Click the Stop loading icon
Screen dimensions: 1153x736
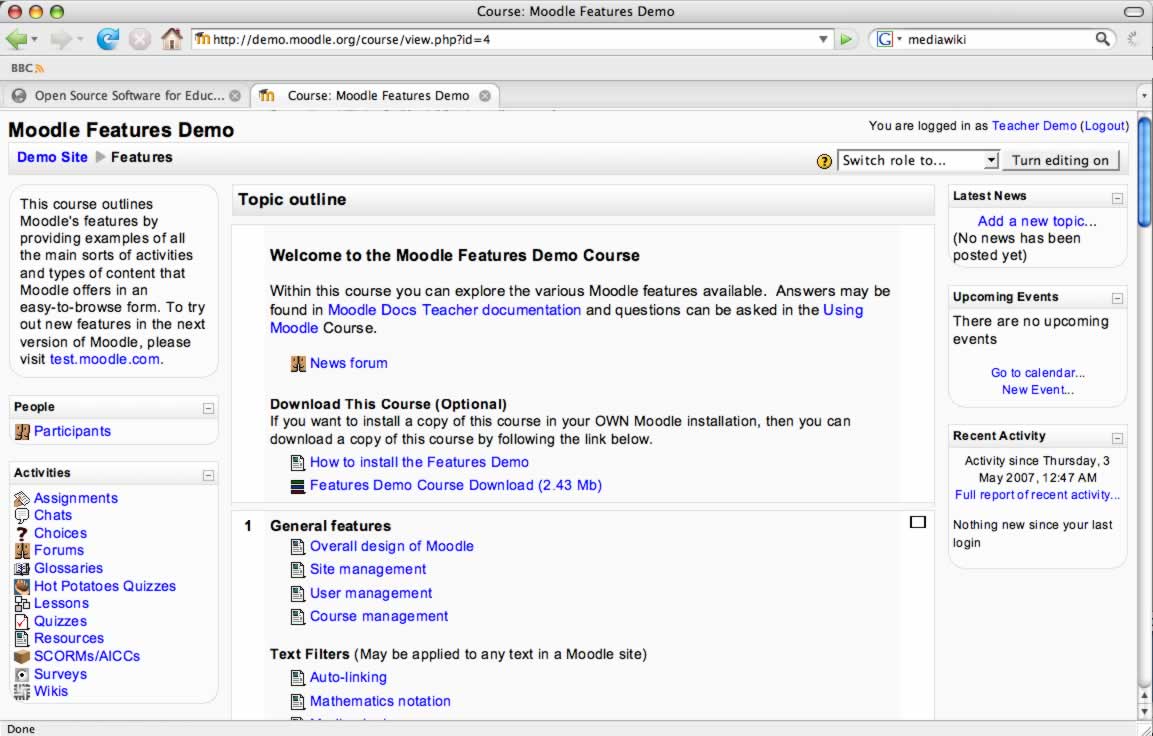140,39
